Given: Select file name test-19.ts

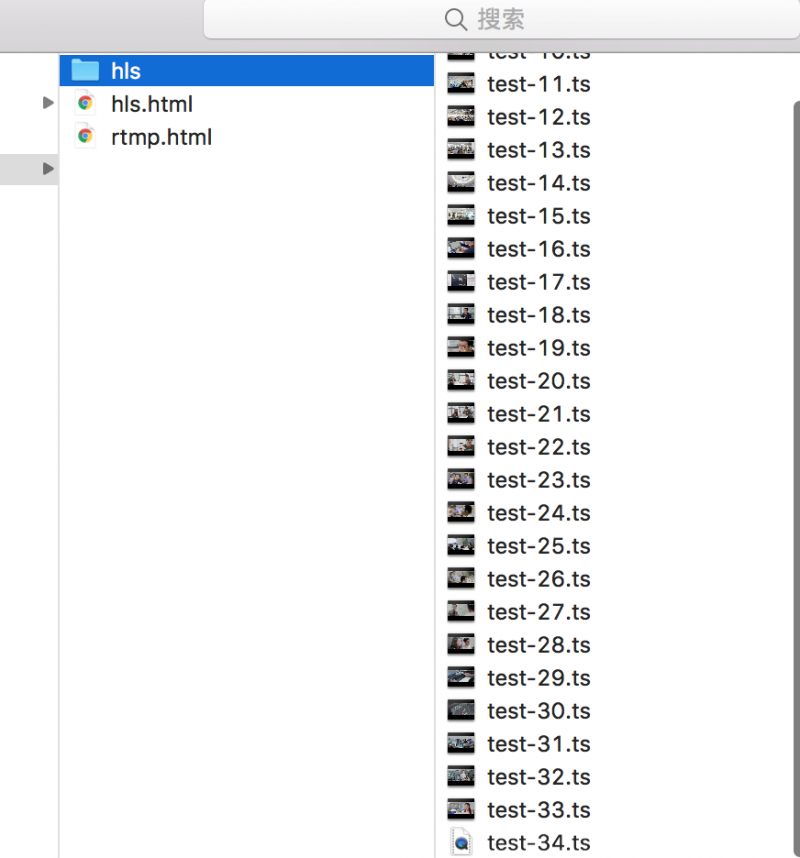Looking at the screenshot, I should click(x=539, y=348).
